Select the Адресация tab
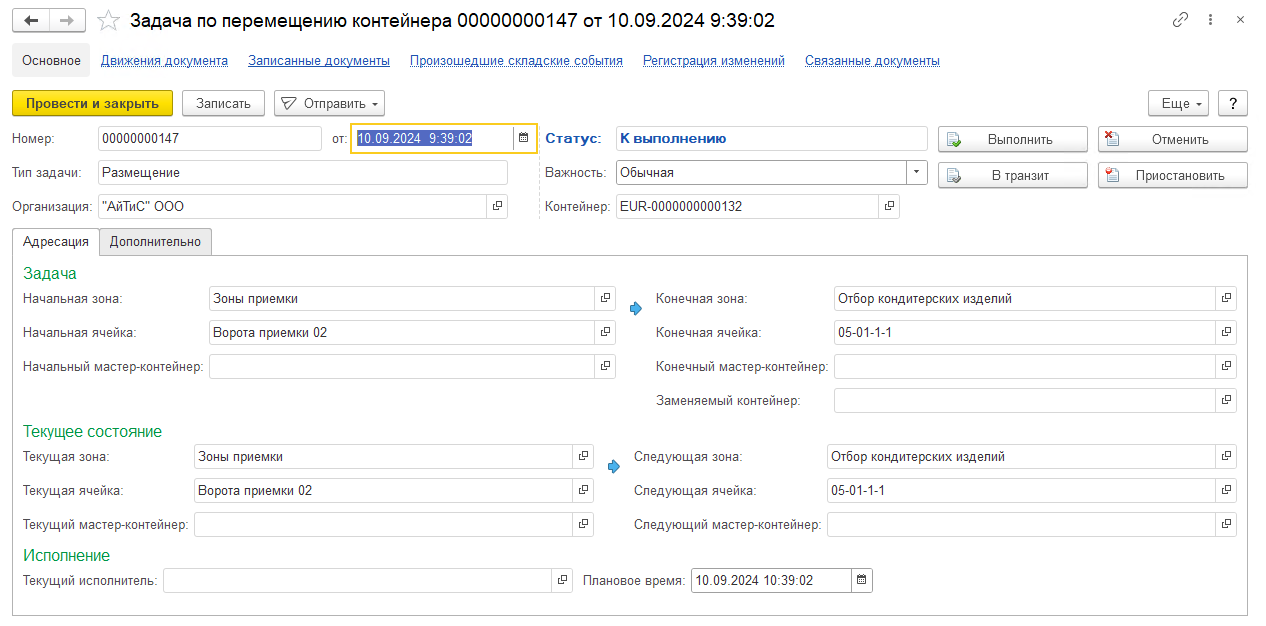Viewport: 1266px width, 626px height. coord(56,241)
